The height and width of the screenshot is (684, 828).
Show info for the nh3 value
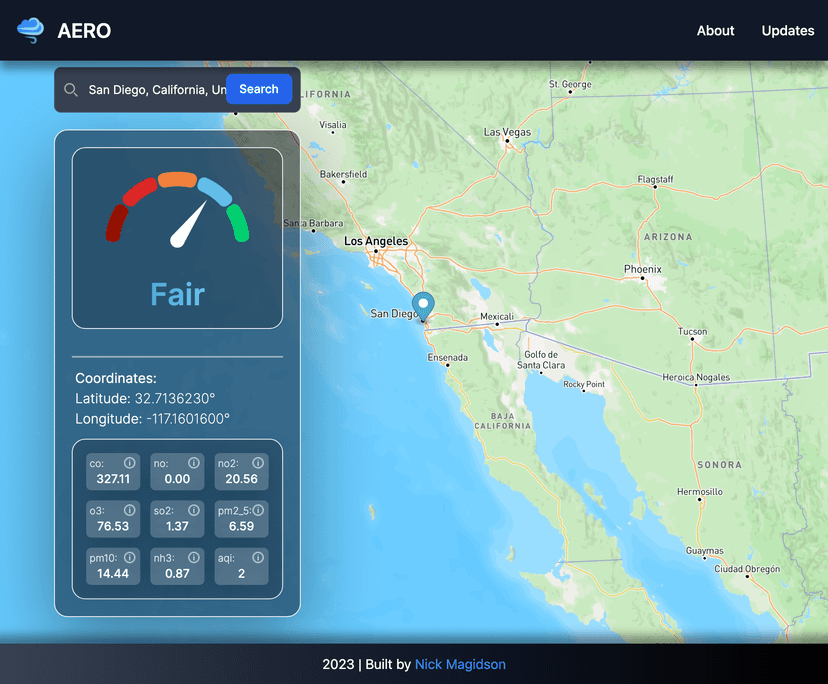(x=194, y=557)
